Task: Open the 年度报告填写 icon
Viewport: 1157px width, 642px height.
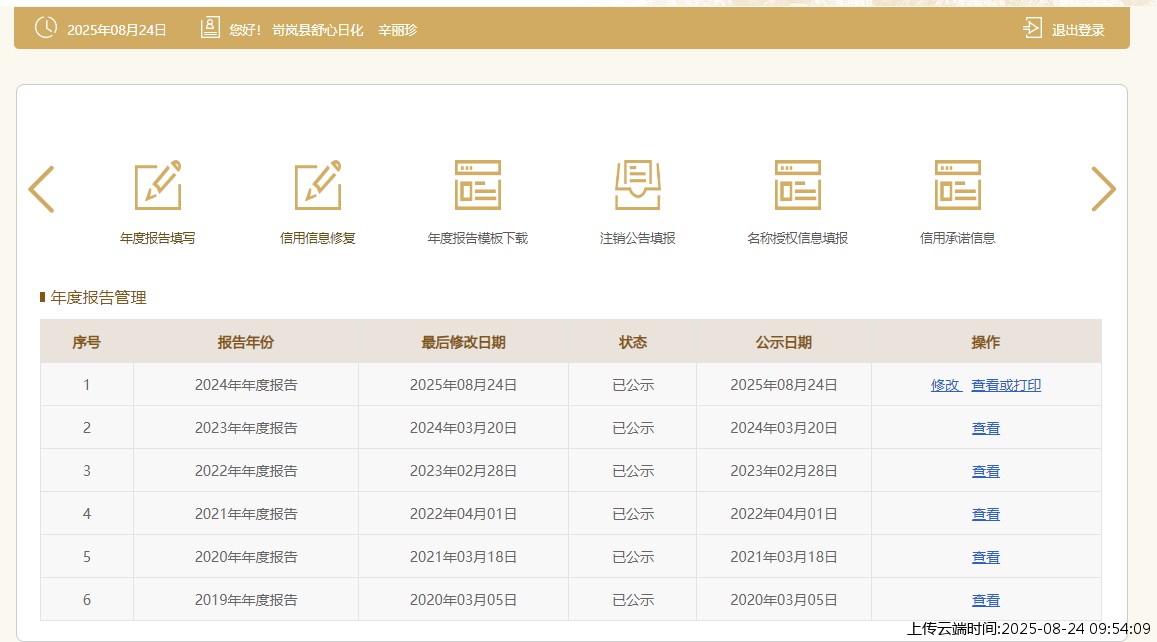Action: tap(158, 185)
